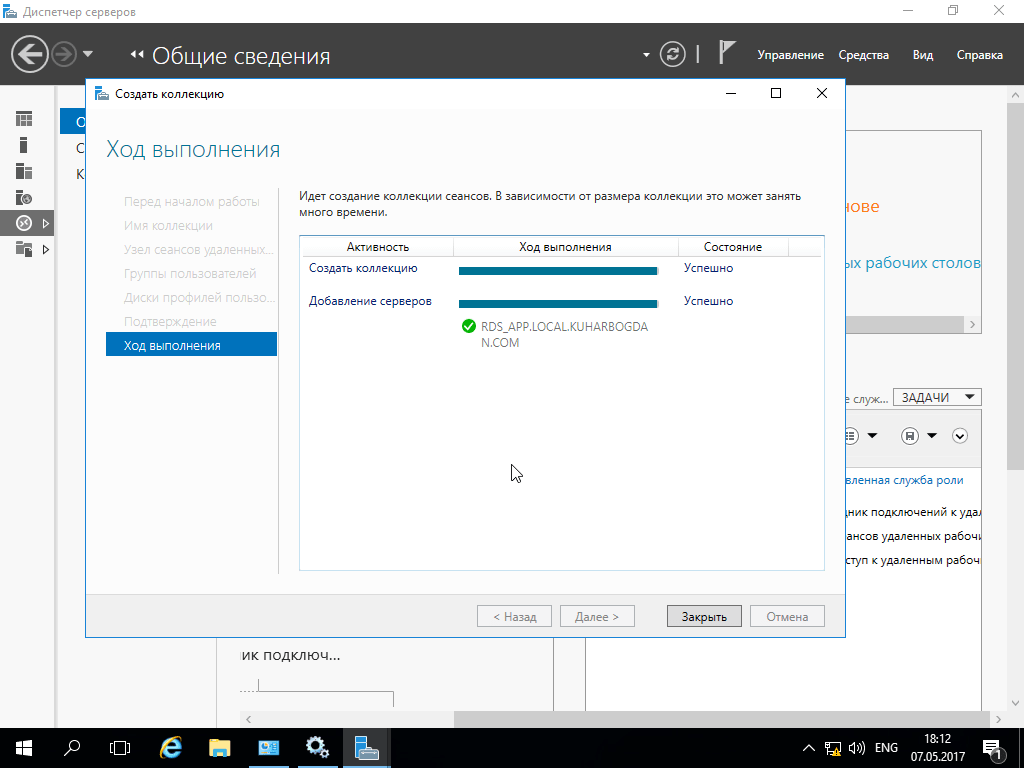Click the Состояние column header
The image size is (1024, 768).
(732, 247)
